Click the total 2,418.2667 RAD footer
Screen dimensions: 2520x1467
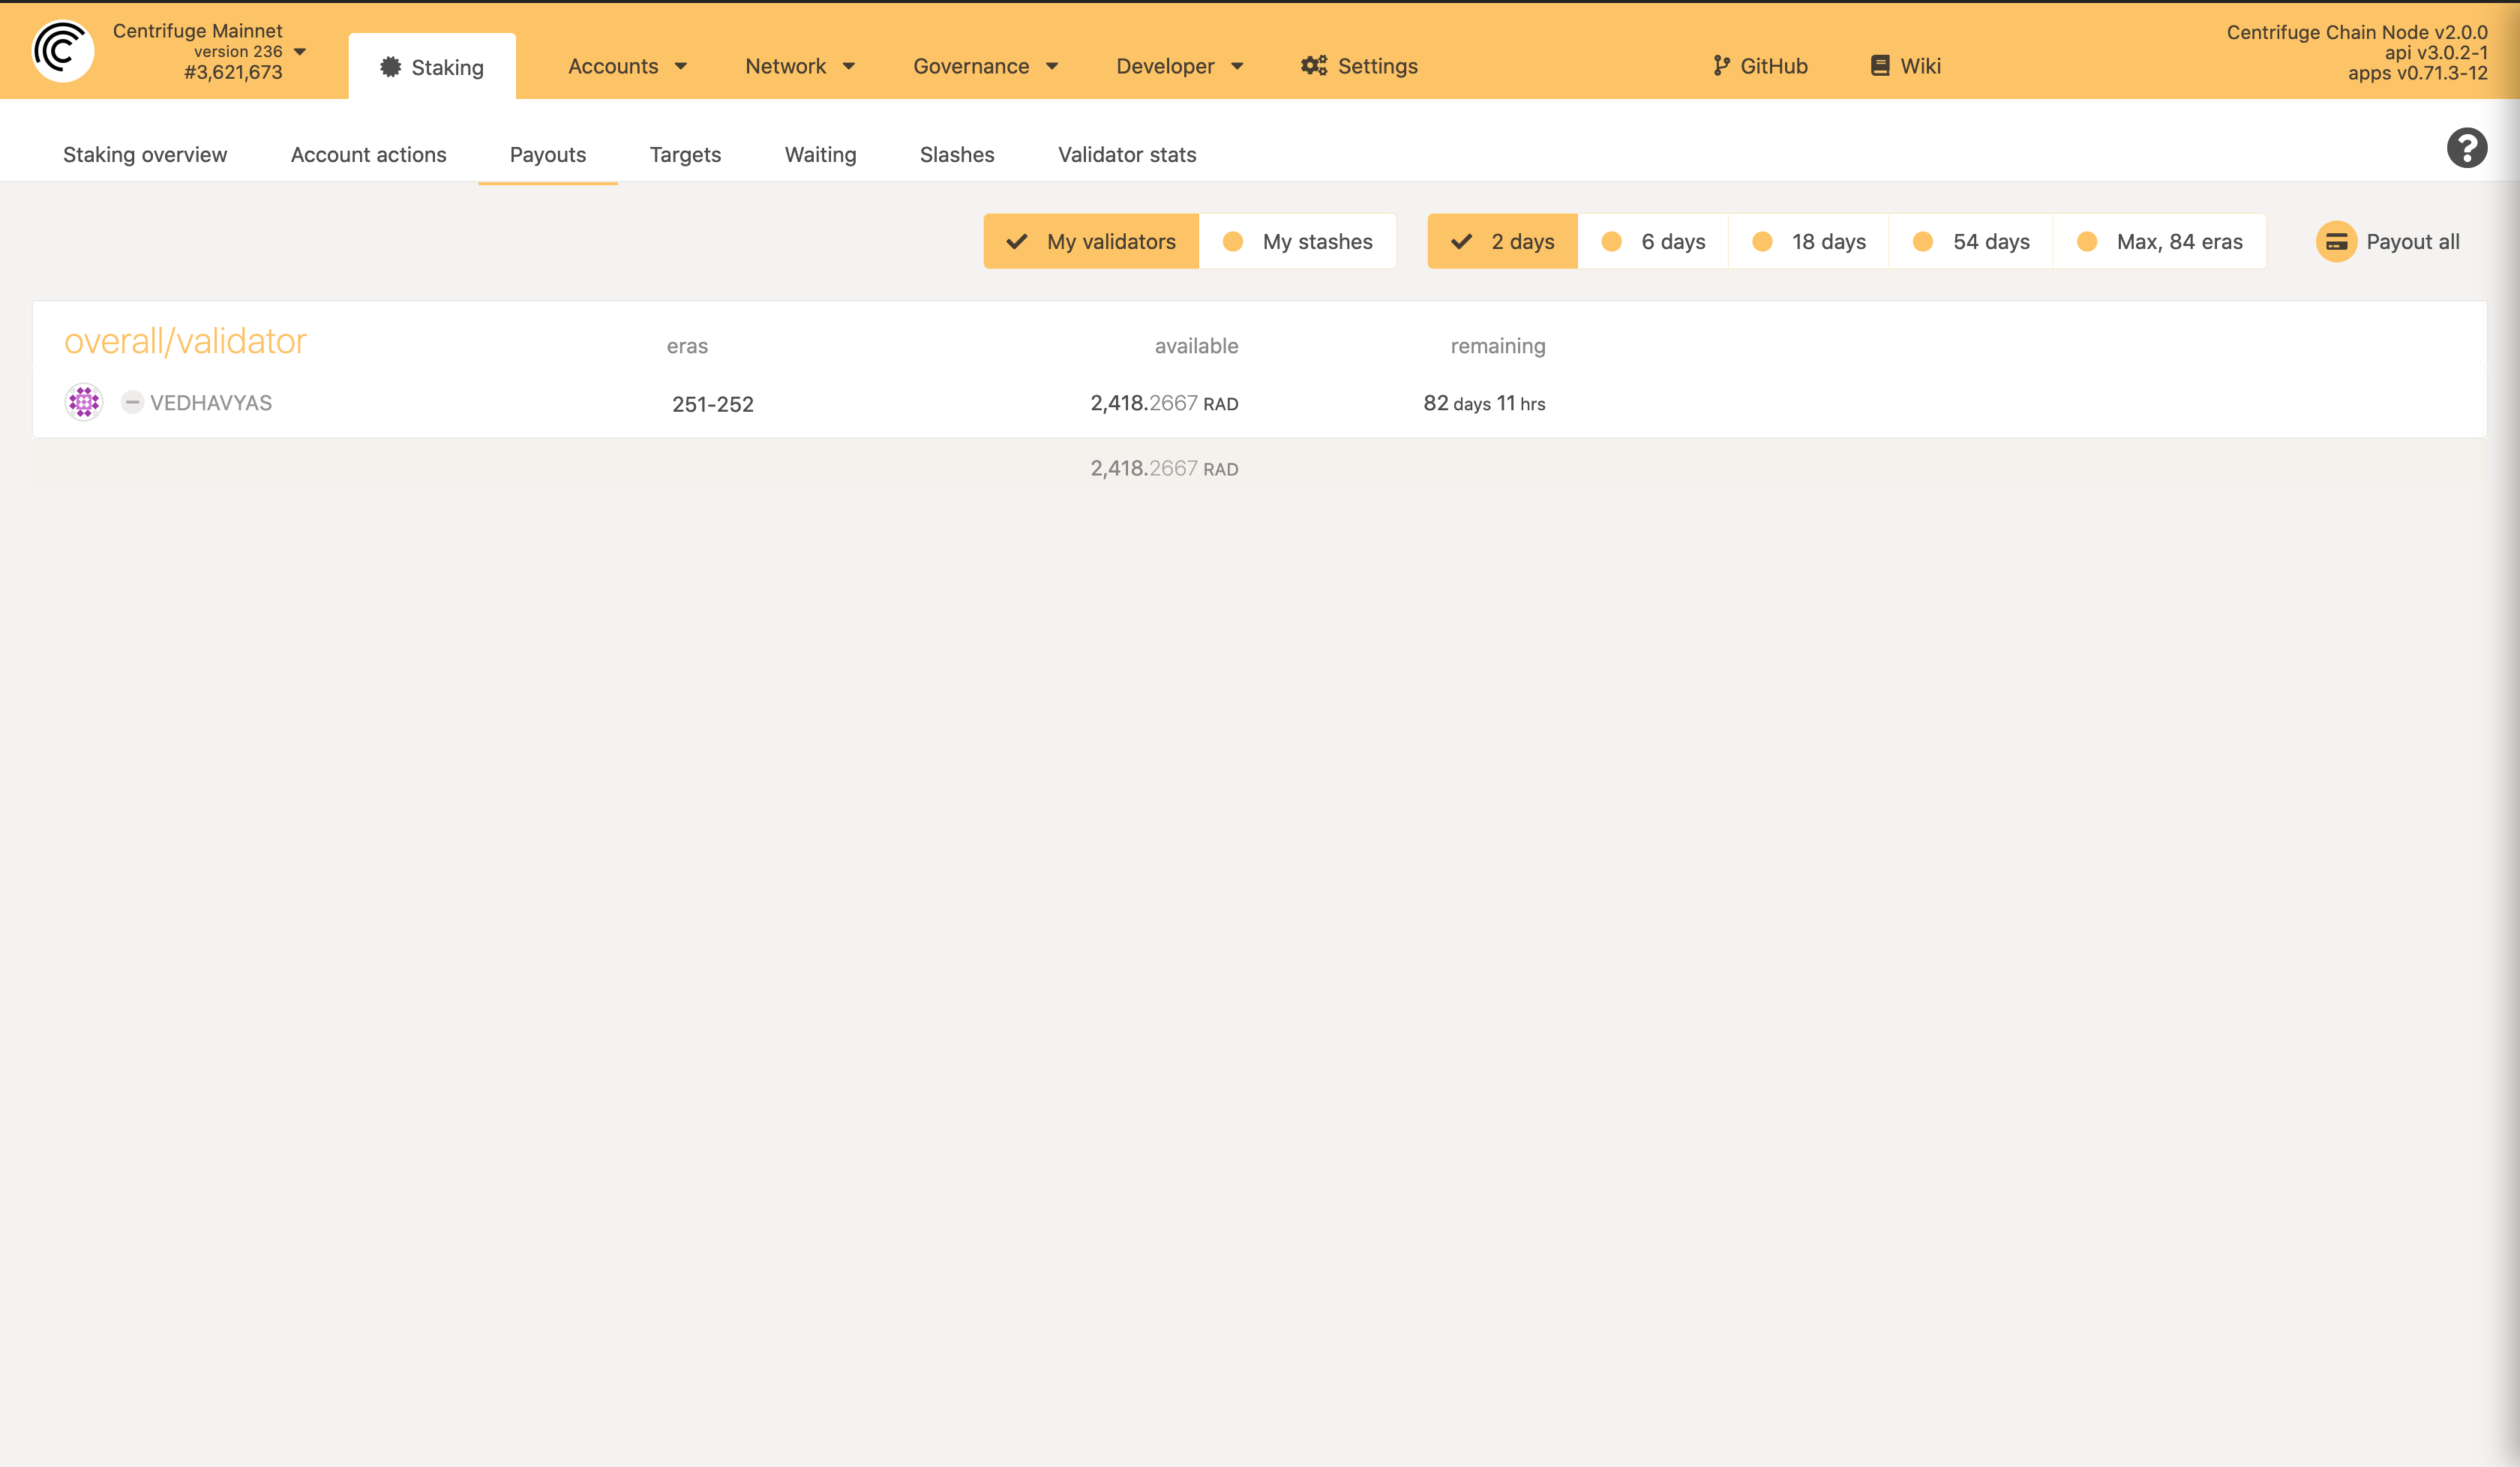(x=1164, y=468)
